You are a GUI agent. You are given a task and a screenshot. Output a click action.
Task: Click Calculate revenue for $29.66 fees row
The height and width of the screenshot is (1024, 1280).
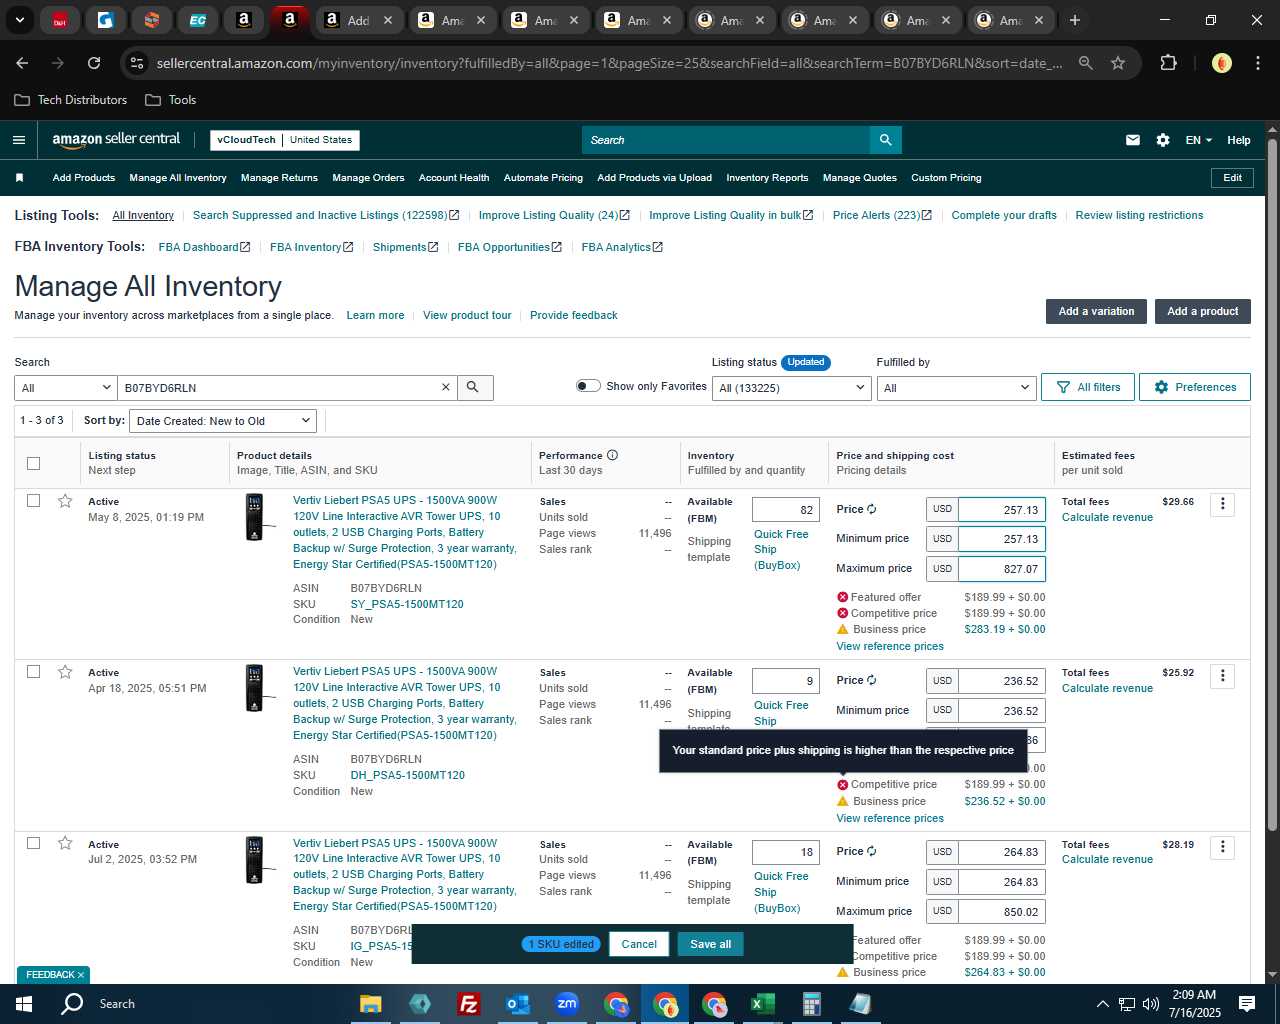[x=1107, y=517]
